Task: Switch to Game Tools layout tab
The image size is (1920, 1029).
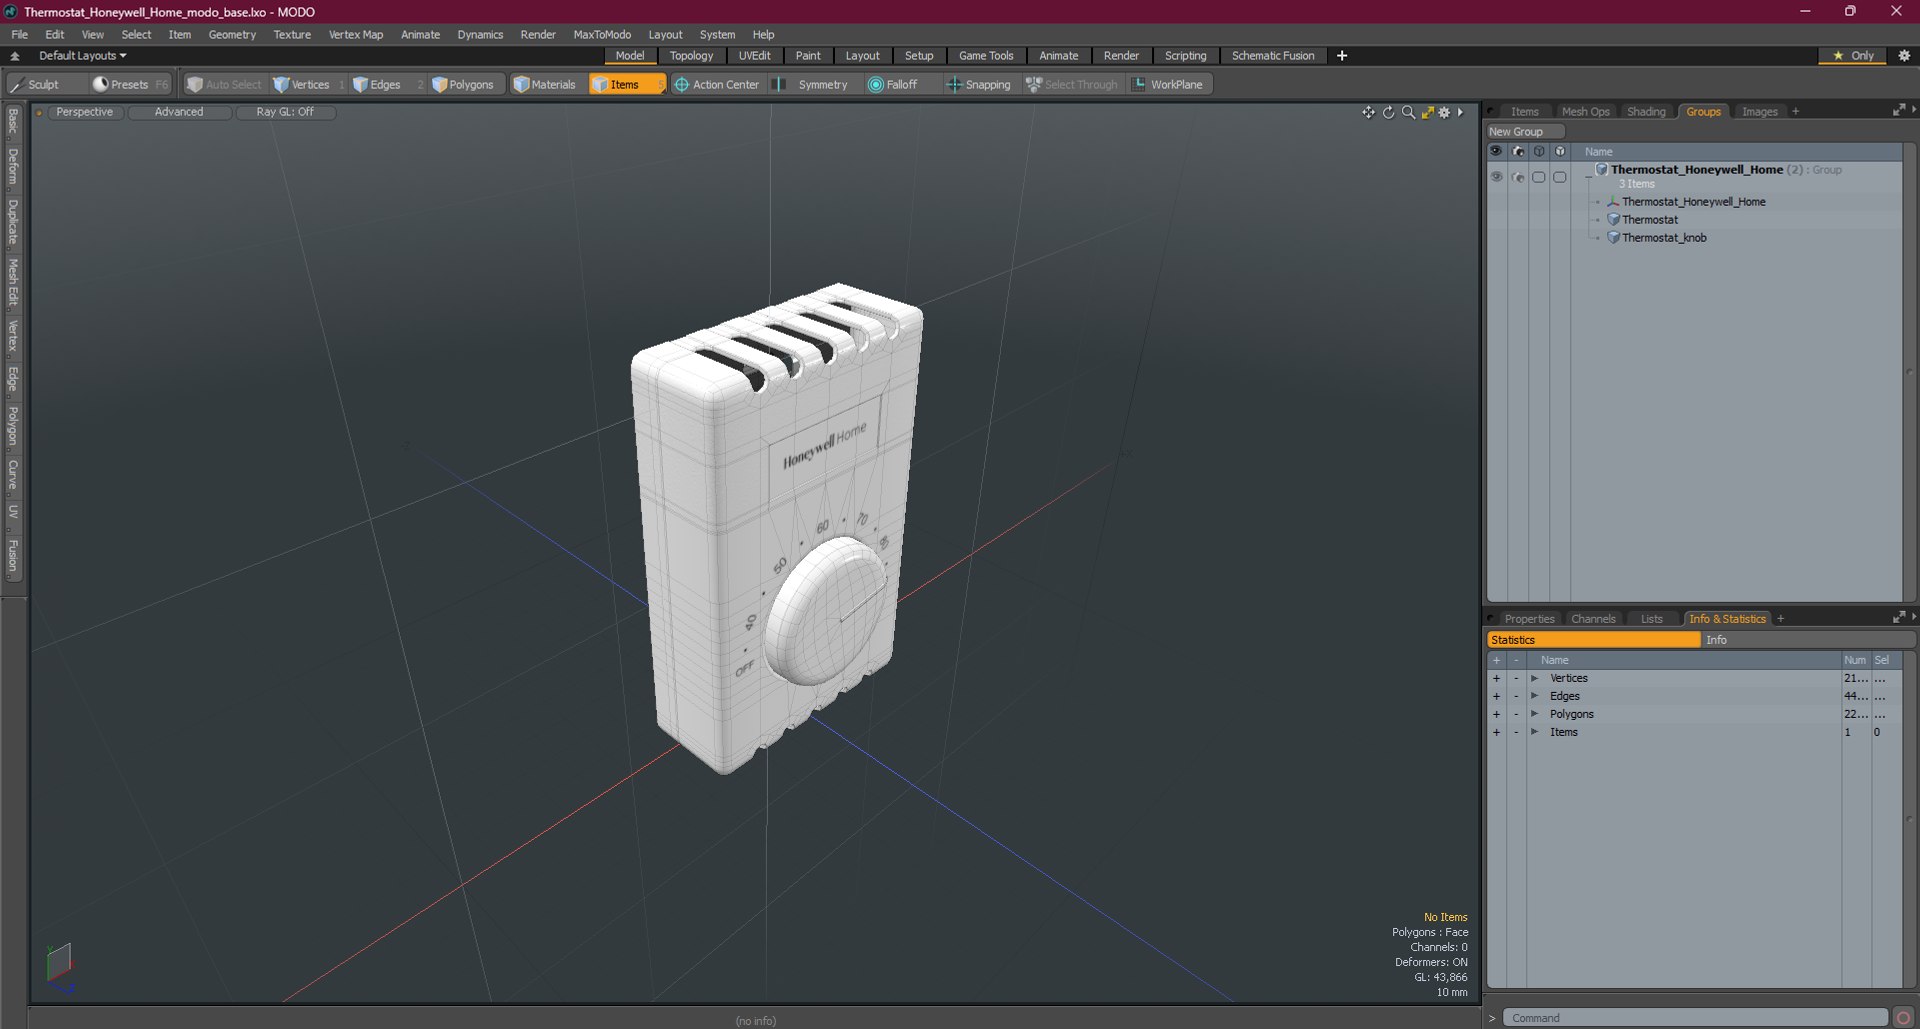Action: 986,56
